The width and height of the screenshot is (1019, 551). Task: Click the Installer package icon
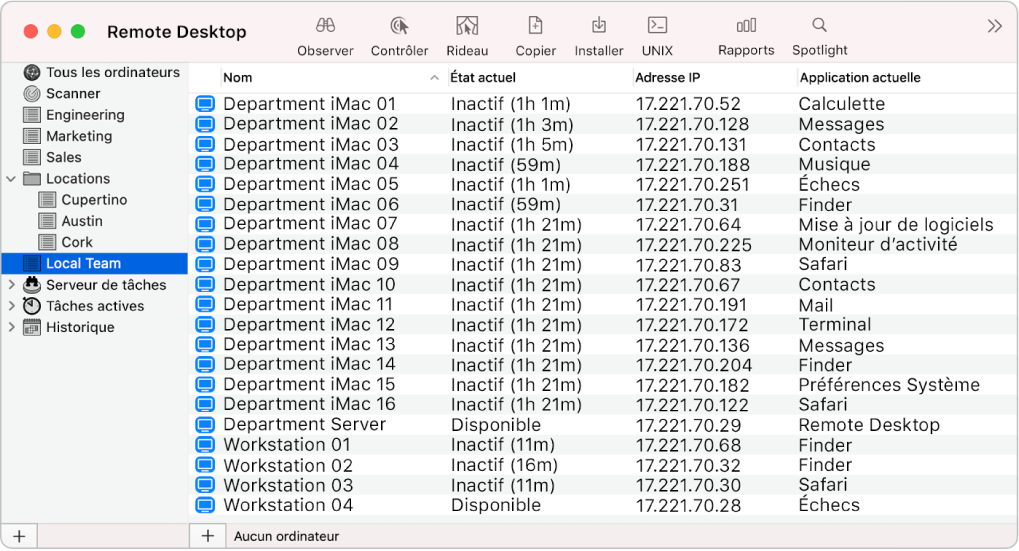click(x=598, y=26)
